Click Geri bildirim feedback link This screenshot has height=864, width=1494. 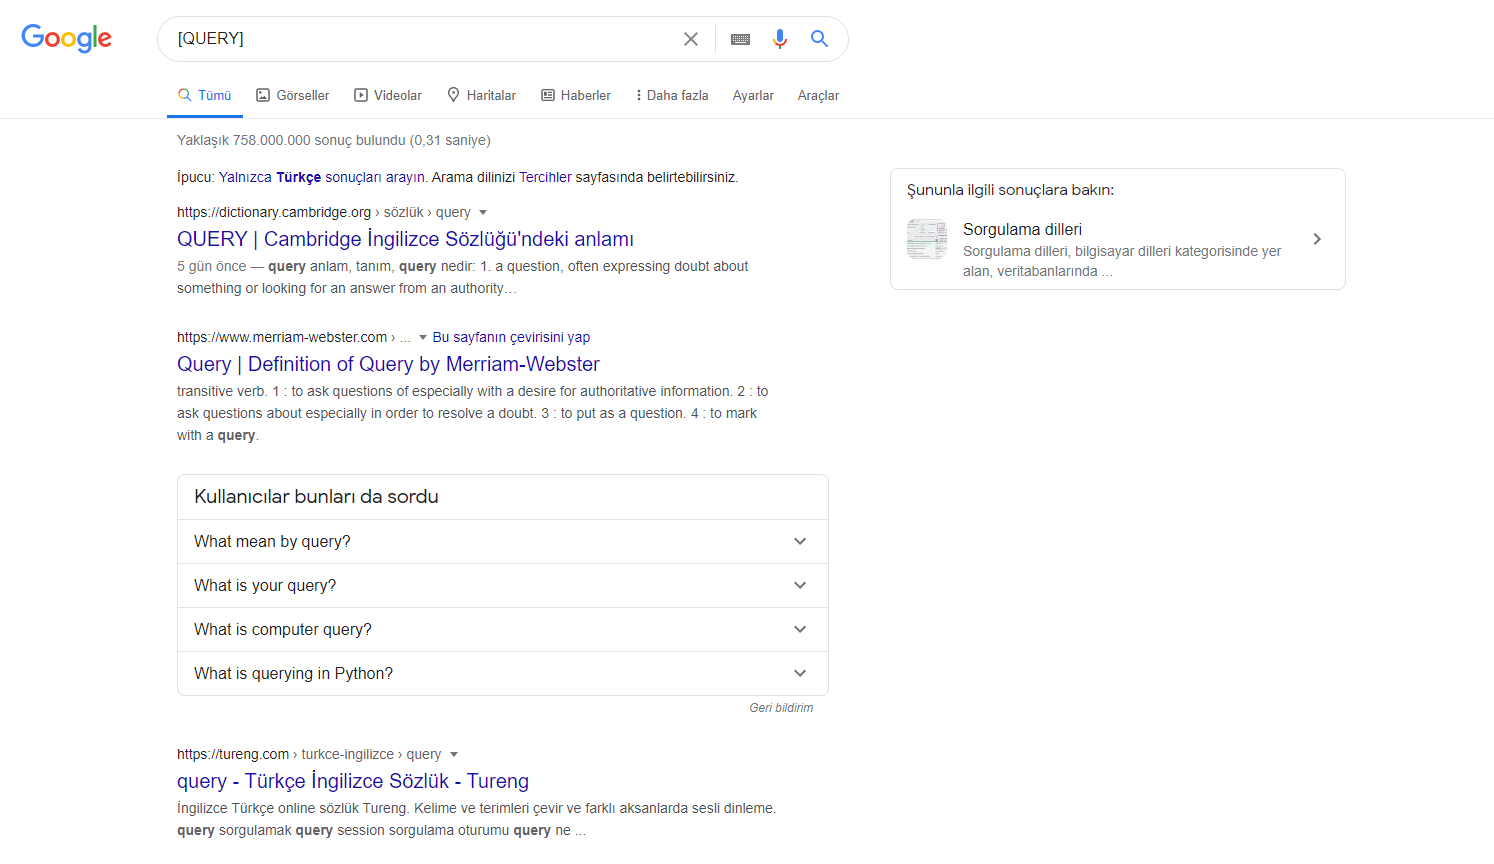coord(781,707)
